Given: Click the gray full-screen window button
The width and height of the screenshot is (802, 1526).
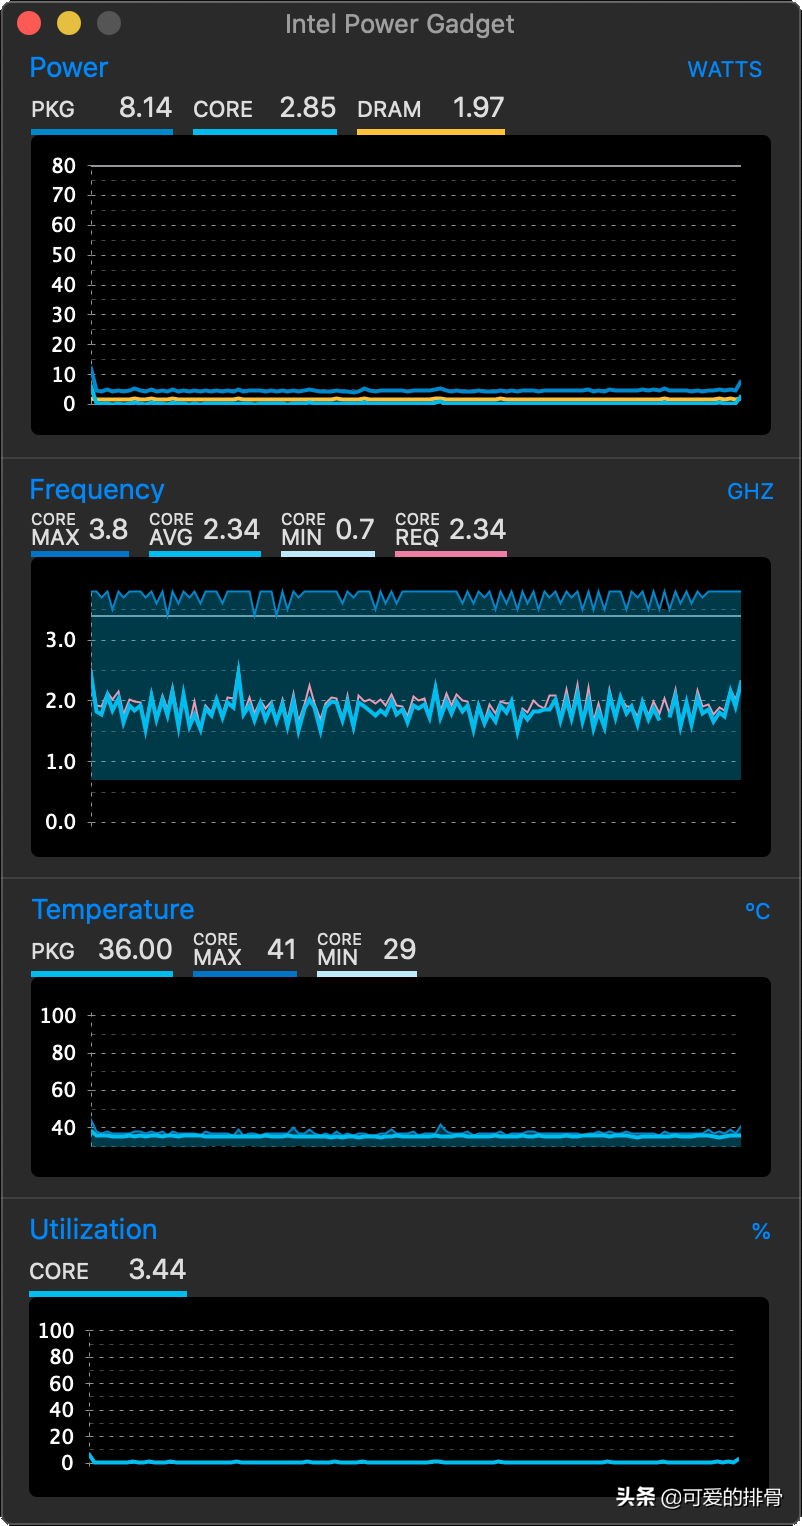Looking at the screenshot, I should pyautogui.click(x=108, y=23).
